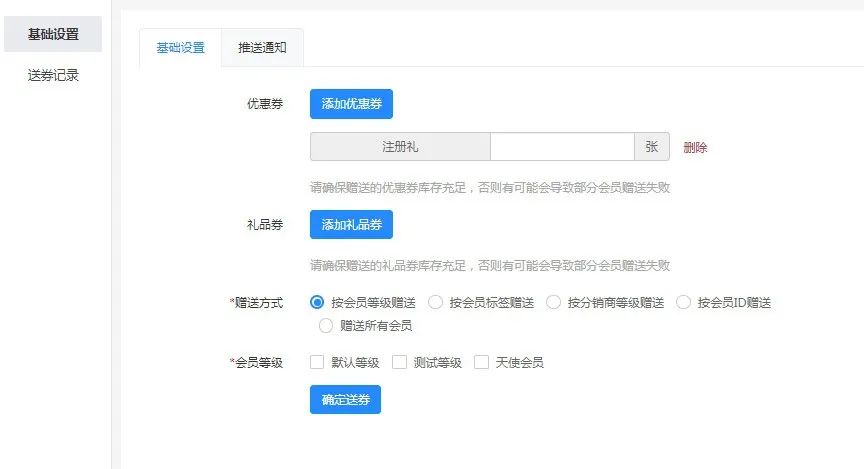This screenshot has width=864, height=469.
Task: Delete the 注册礼 coupon via 删除
Action: coord(695,147)
